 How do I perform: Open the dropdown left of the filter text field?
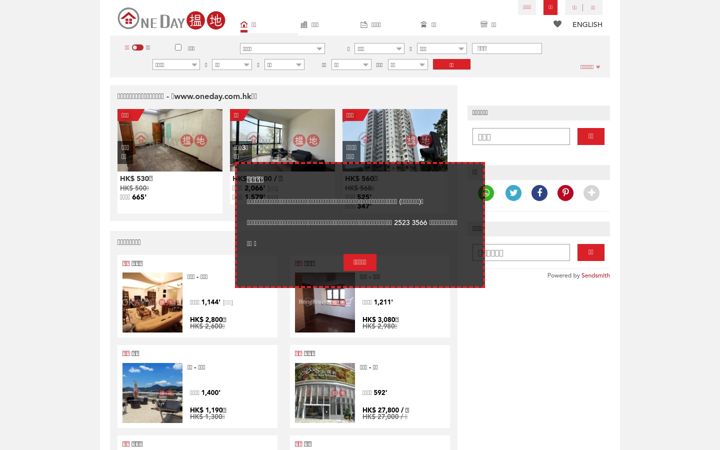pyautogui.click(x=442, y=49)
